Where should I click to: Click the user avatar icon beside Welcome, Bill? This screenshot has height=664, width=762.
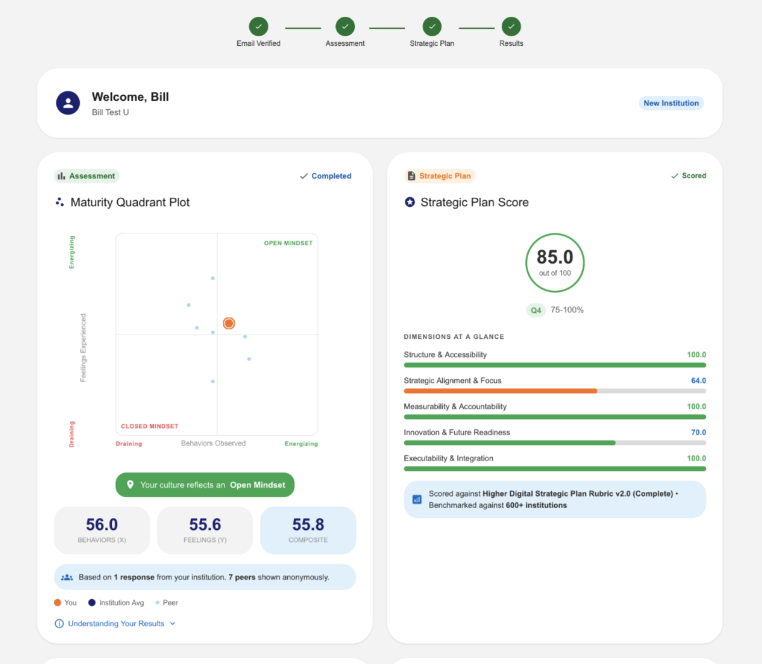68,103
